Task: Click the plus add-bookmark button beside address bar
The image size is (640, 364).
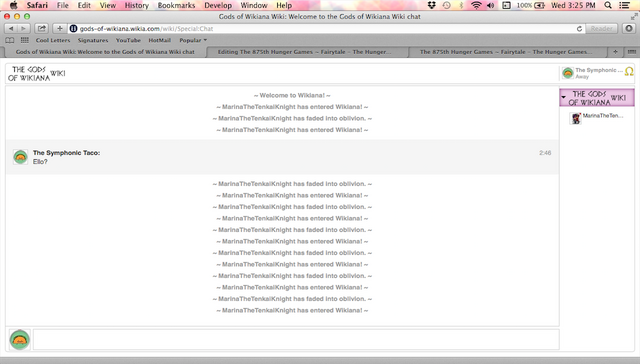Action: (x=60, y=29)
